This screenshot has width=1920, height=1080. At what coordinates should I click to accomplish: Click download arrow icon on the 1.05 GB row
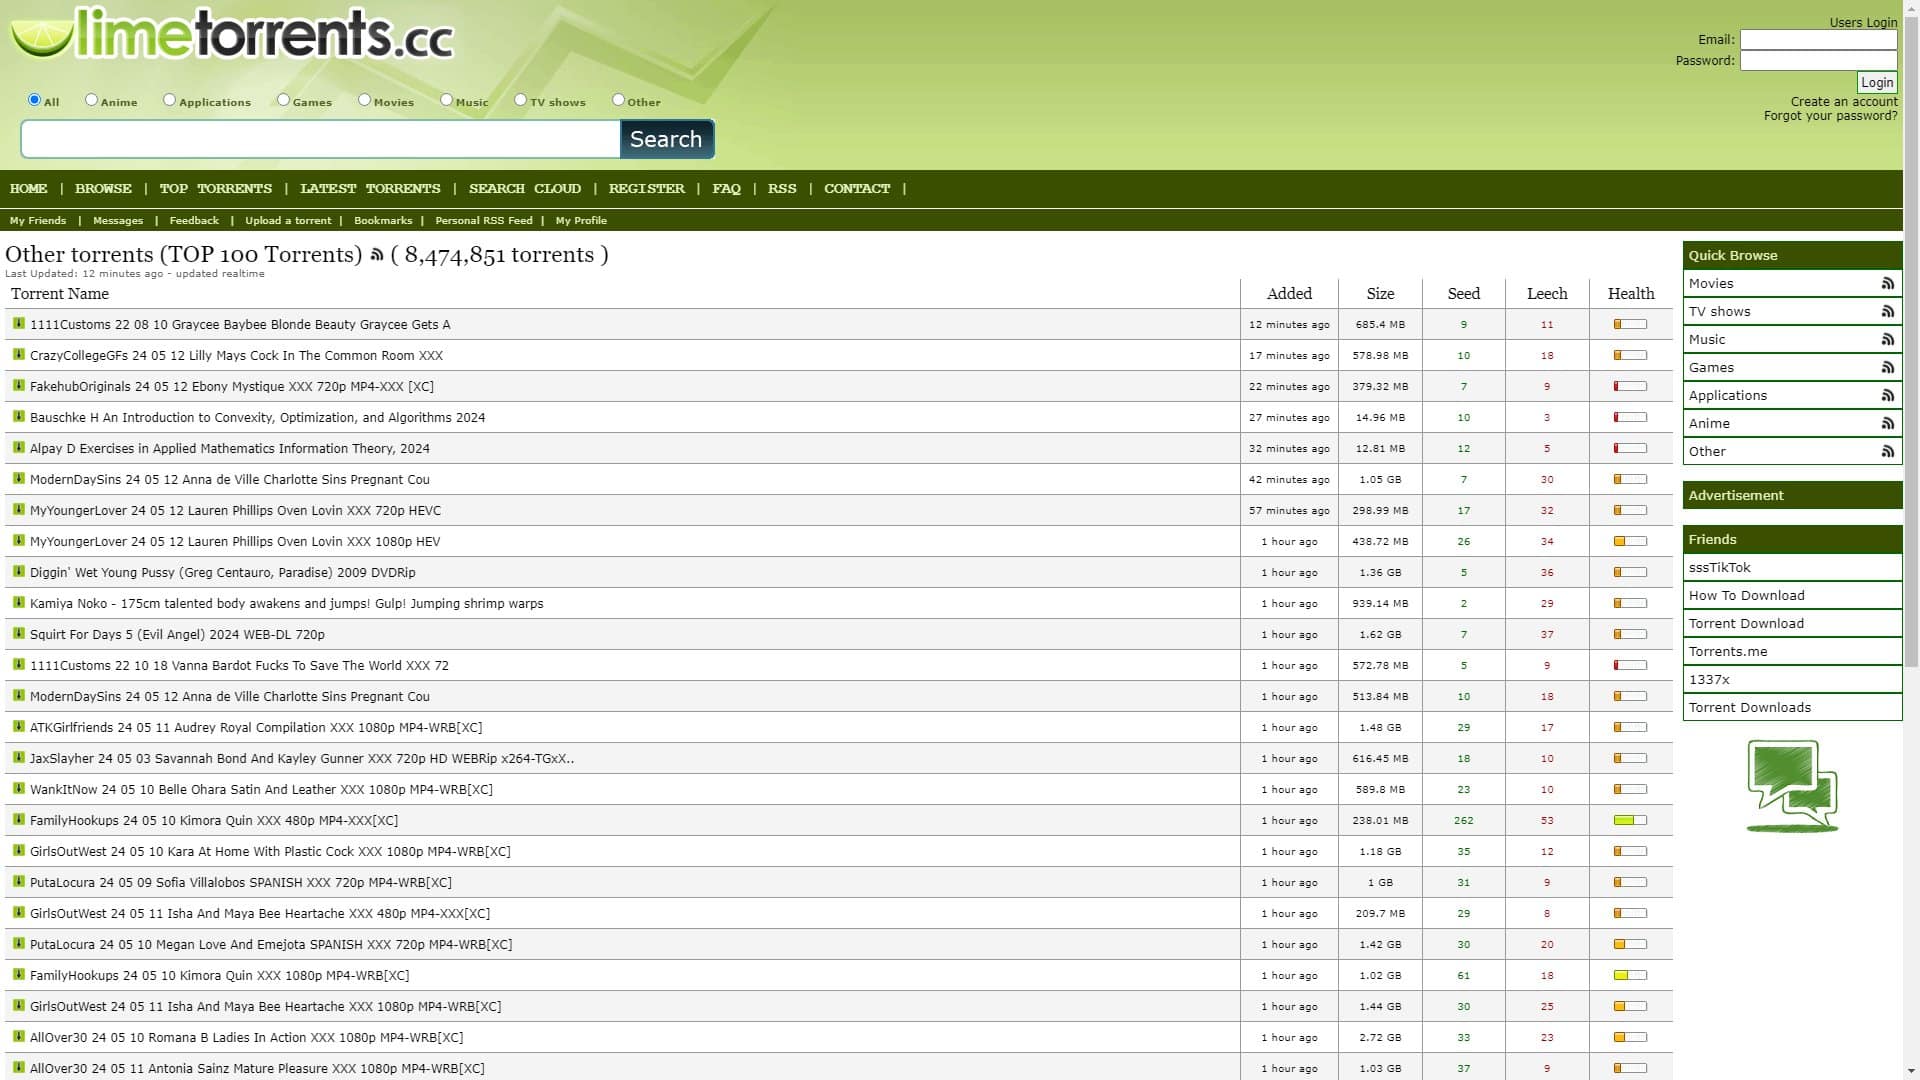[18, 478]
